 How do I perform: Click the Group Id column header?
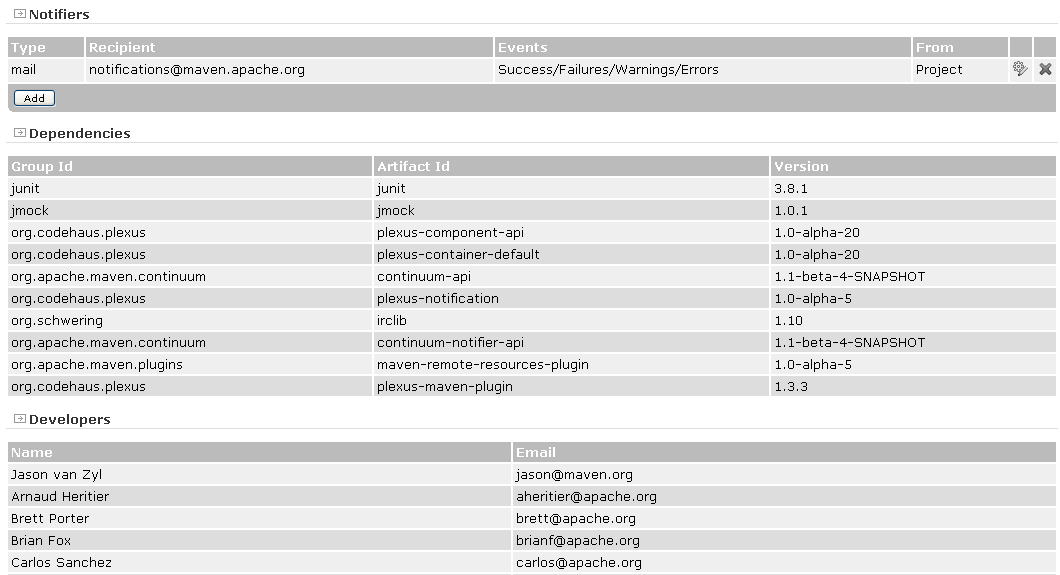[x=42, y=166]
